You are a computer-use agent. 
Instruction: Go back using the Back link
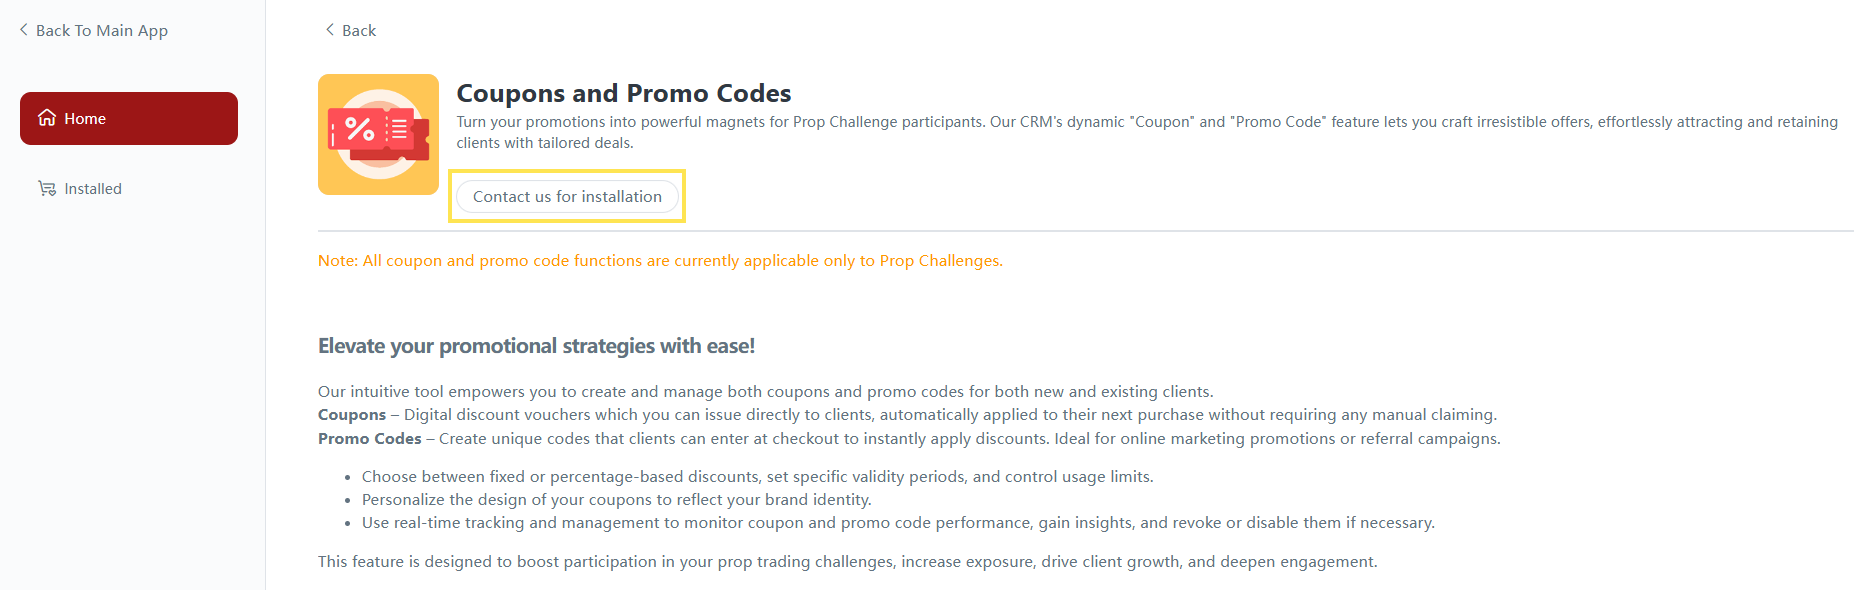tap(359, 30)
